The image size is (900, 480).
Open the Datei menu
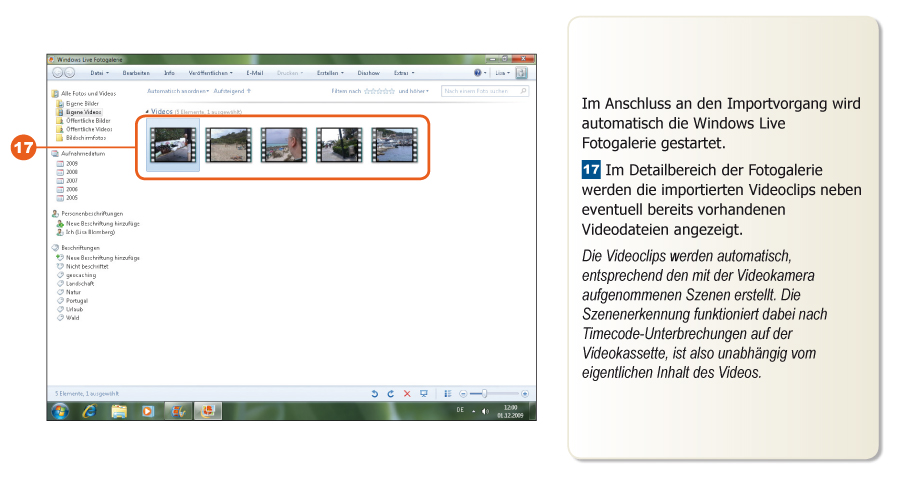coord(99,73)
